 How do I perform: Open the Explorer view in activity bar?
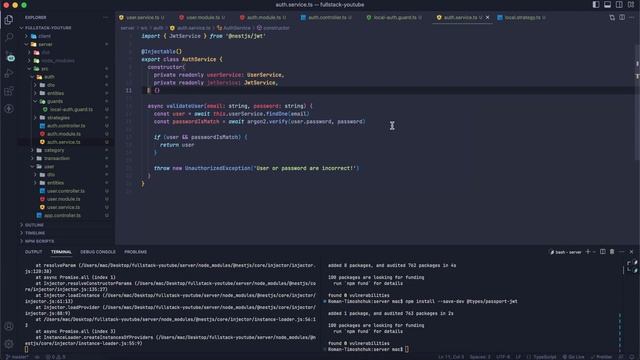pyautogui.click(x=9, y=19)
